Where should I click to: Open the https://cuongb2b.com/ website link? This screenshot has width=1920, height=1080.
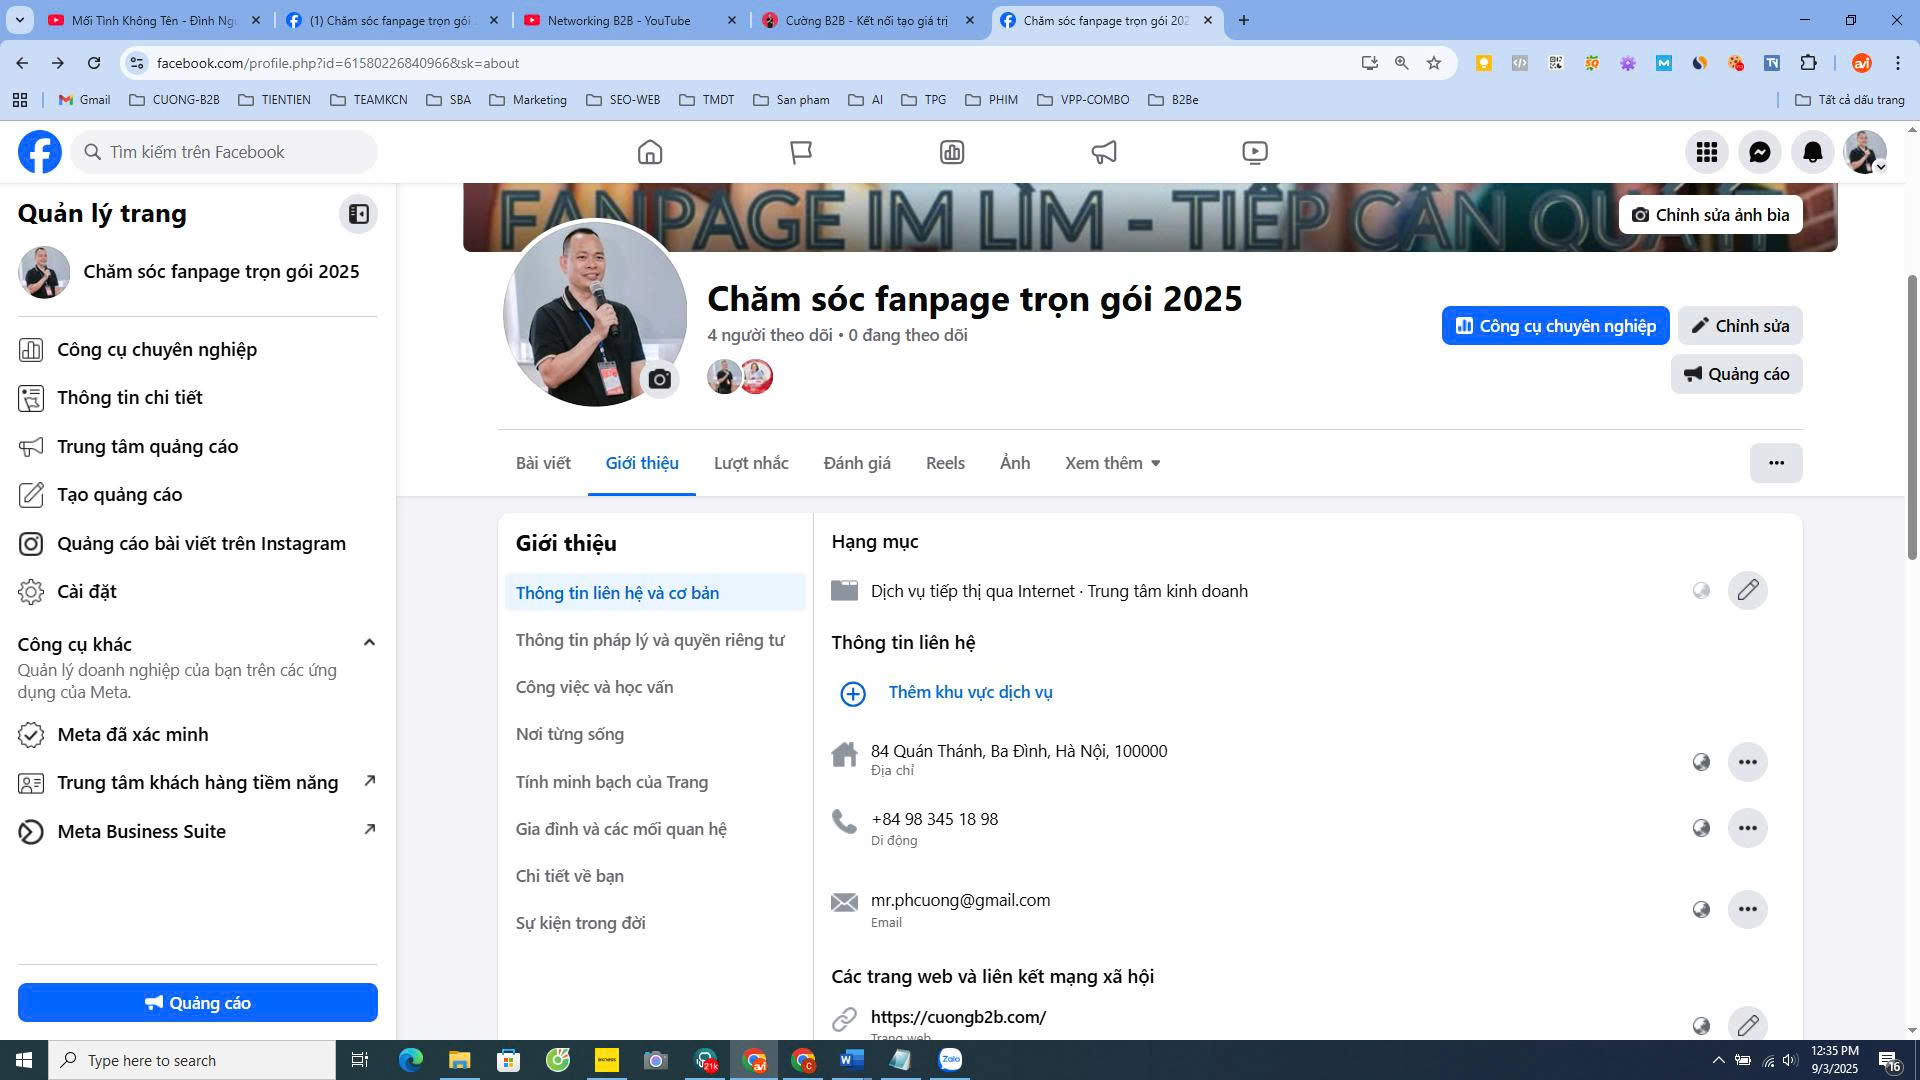pyautogui.click(x=958, y=1017)
